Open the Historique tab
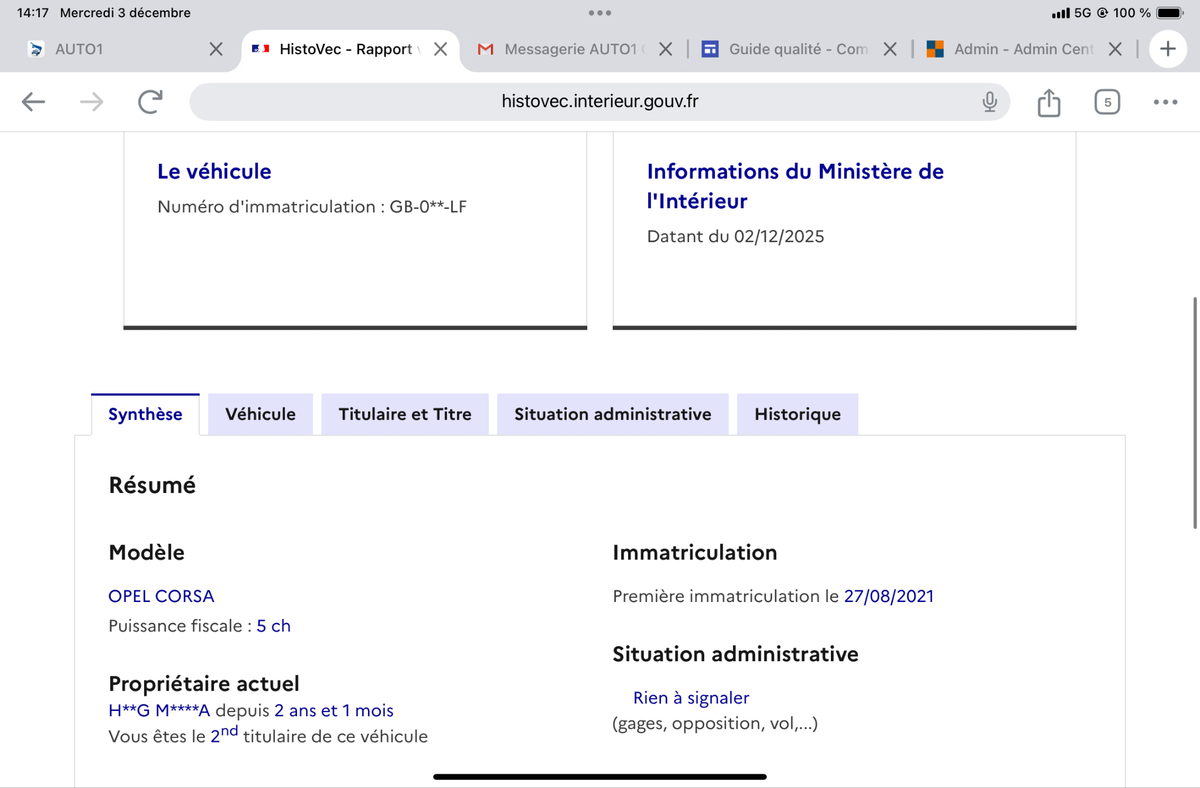The height and width of the screenshot is (788, 1200). click(x=797, y=414)
